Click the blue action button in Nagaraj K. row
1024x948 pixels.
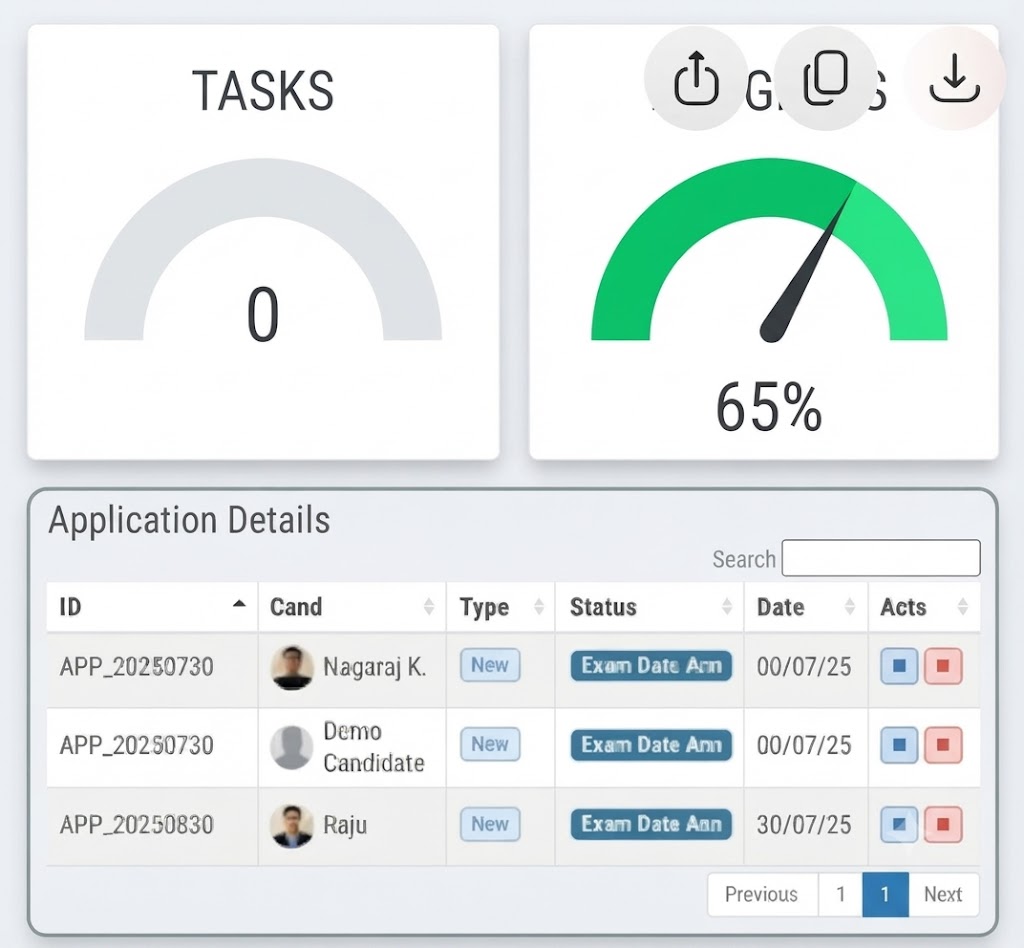pos(899,666)
